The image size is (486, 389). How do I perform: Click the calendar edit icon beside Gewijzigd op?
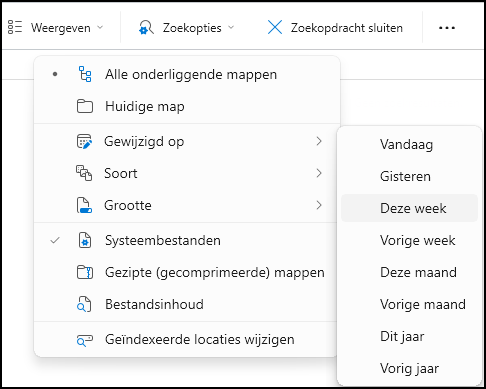pos(84,141)
